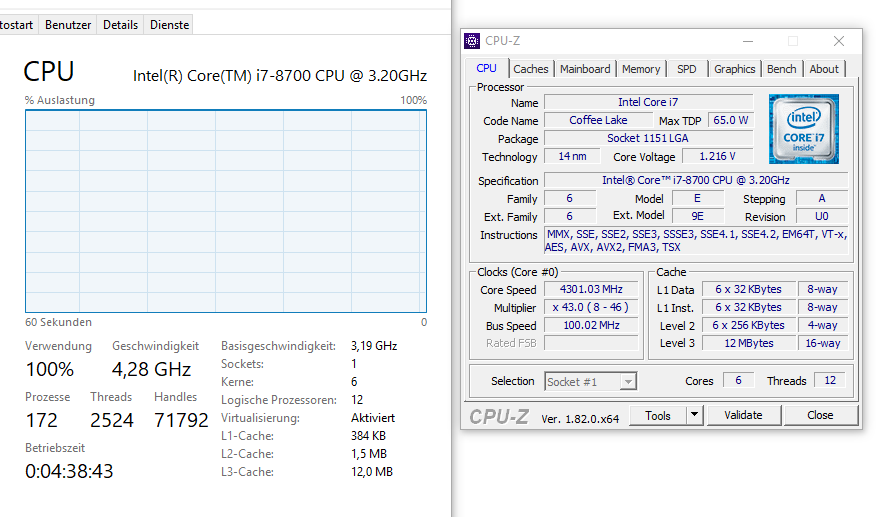Click the Intel Core i7 inside logo
884x517 pixels.
[804, 129]
